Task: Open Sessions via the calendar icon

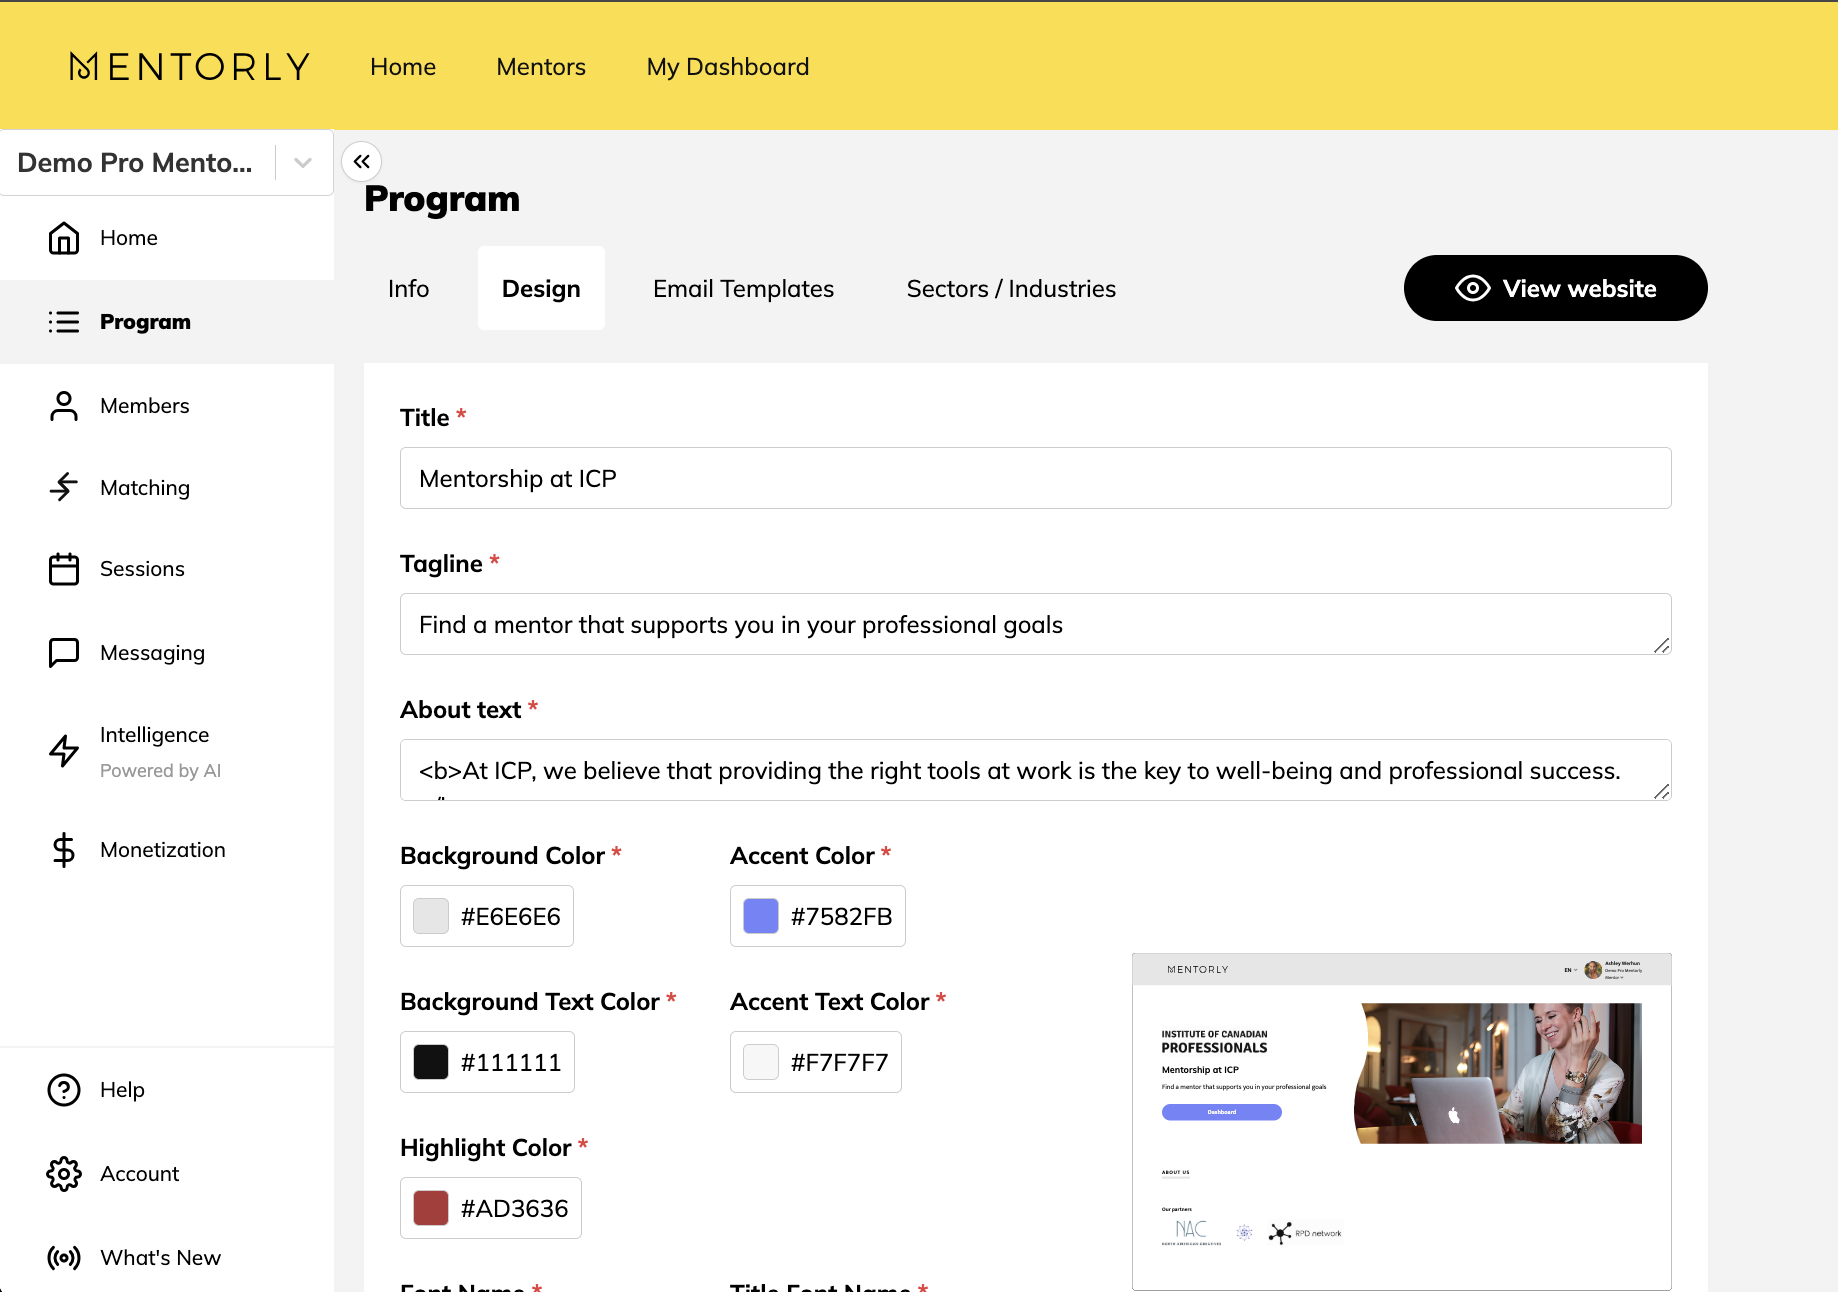Action: (x=64, y=568)
